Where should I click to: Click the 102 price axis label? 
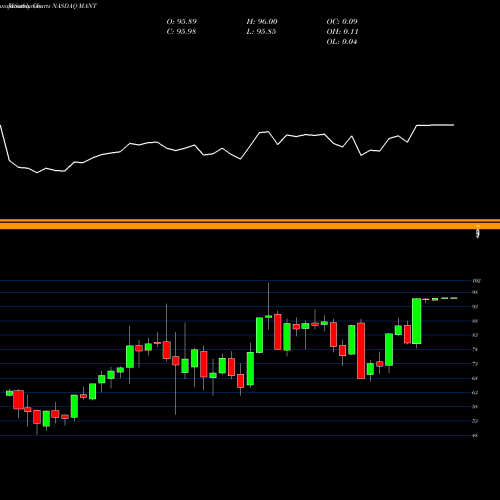tap(476, 281)
